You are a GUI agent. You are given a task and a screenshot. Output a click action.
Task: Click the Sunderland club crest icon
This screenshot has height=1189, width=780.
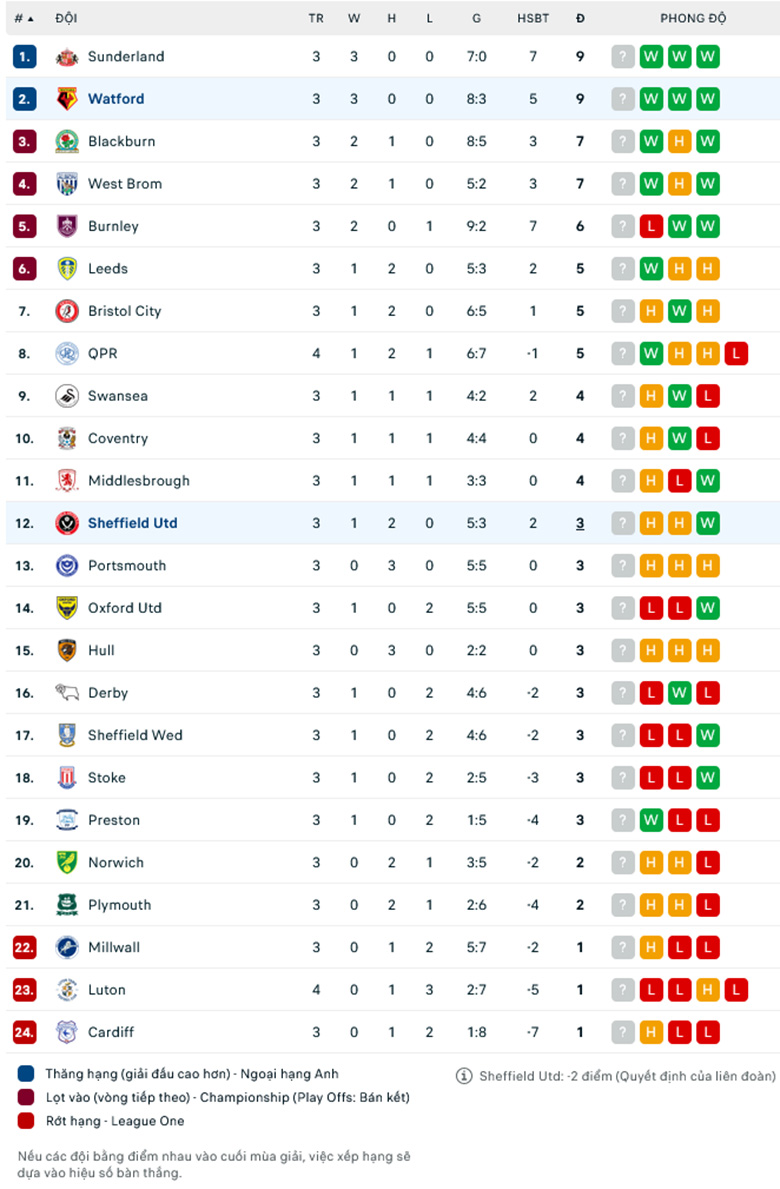point(67,57)
